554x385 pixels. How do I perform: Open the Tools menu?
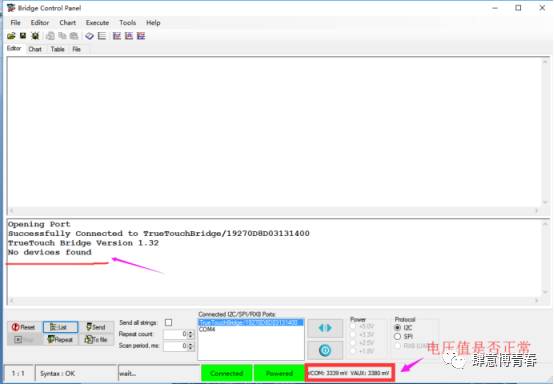coord(128,23)
